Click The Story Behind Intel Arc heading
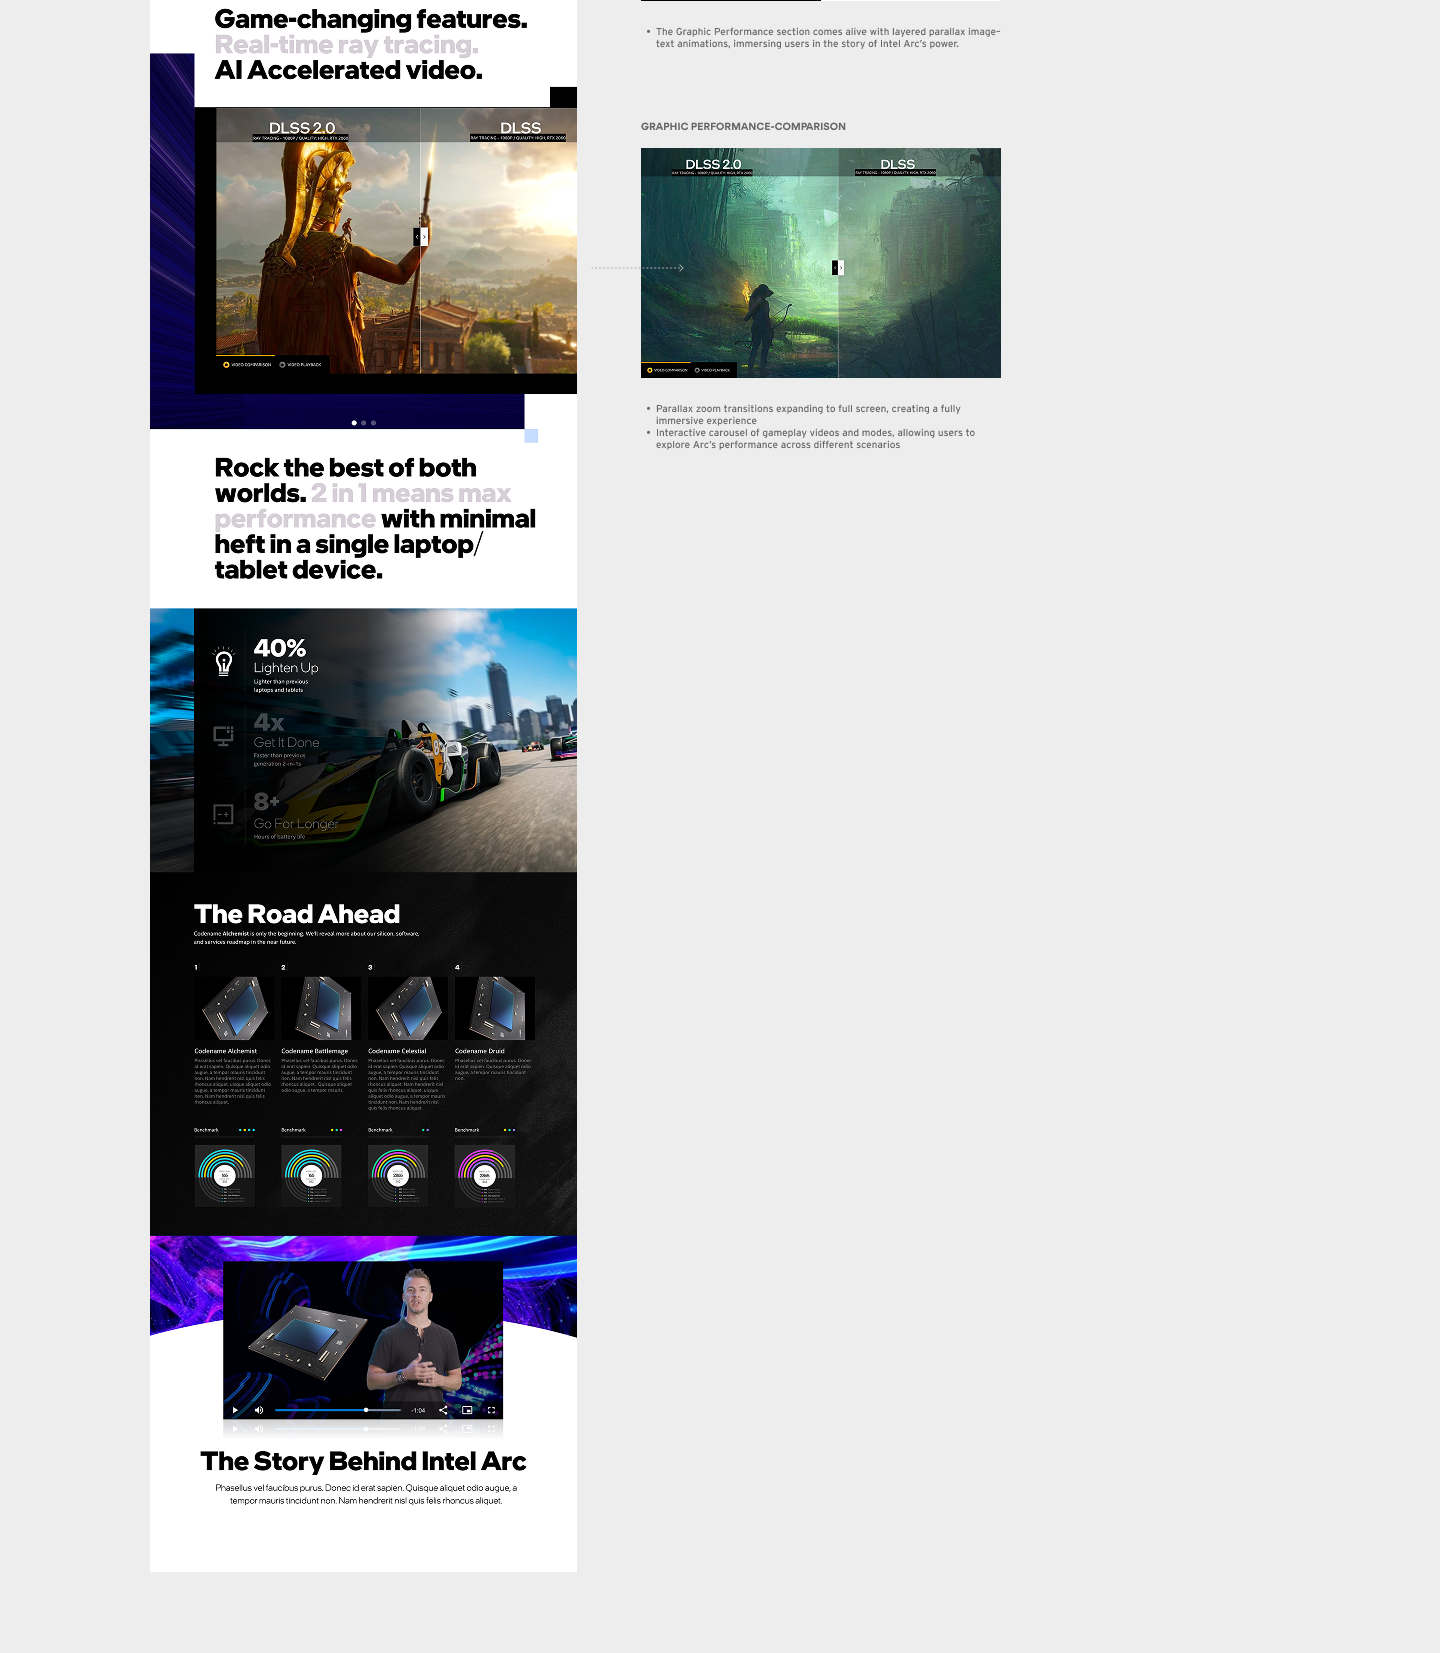 click(363, 1461)
